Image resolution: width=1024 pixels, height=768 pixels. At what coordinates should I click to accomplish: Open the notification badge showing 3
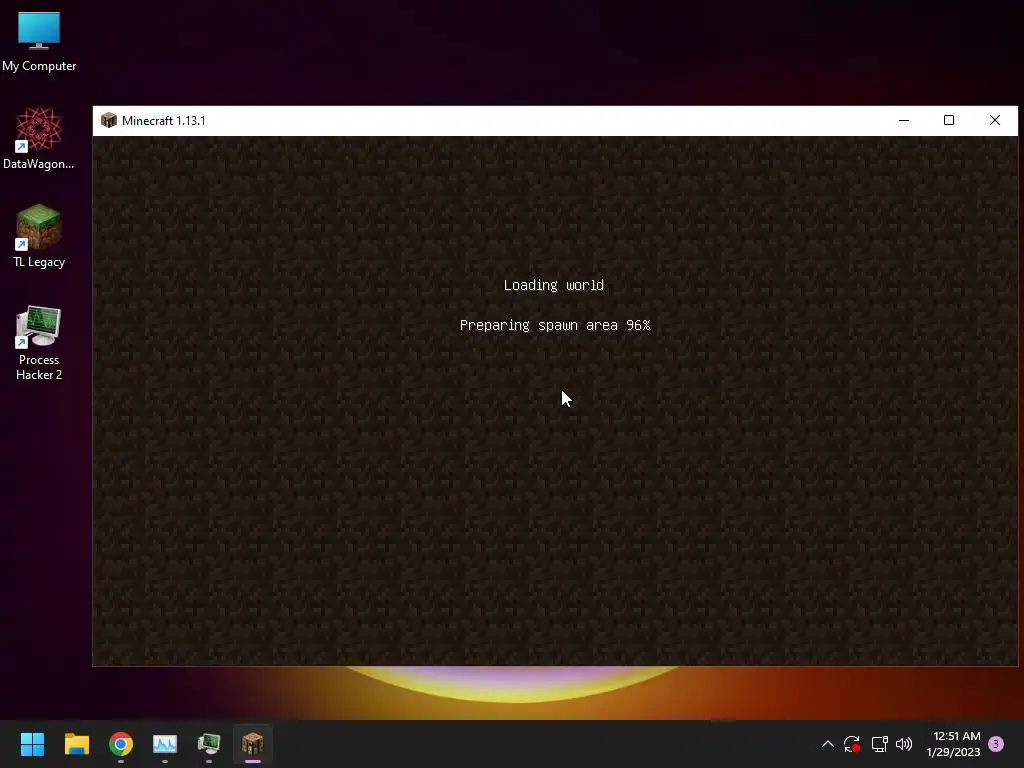click(x=996, y=744)
